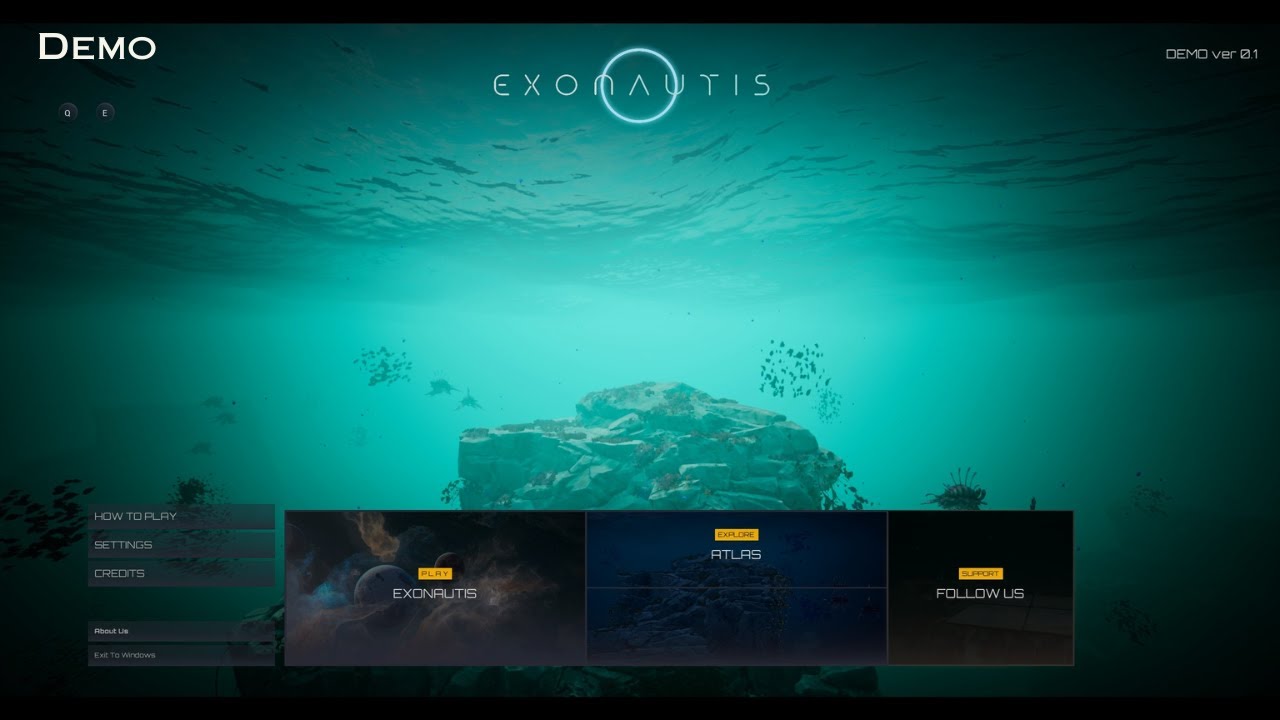Click the E key hint icon

[105, 112]
